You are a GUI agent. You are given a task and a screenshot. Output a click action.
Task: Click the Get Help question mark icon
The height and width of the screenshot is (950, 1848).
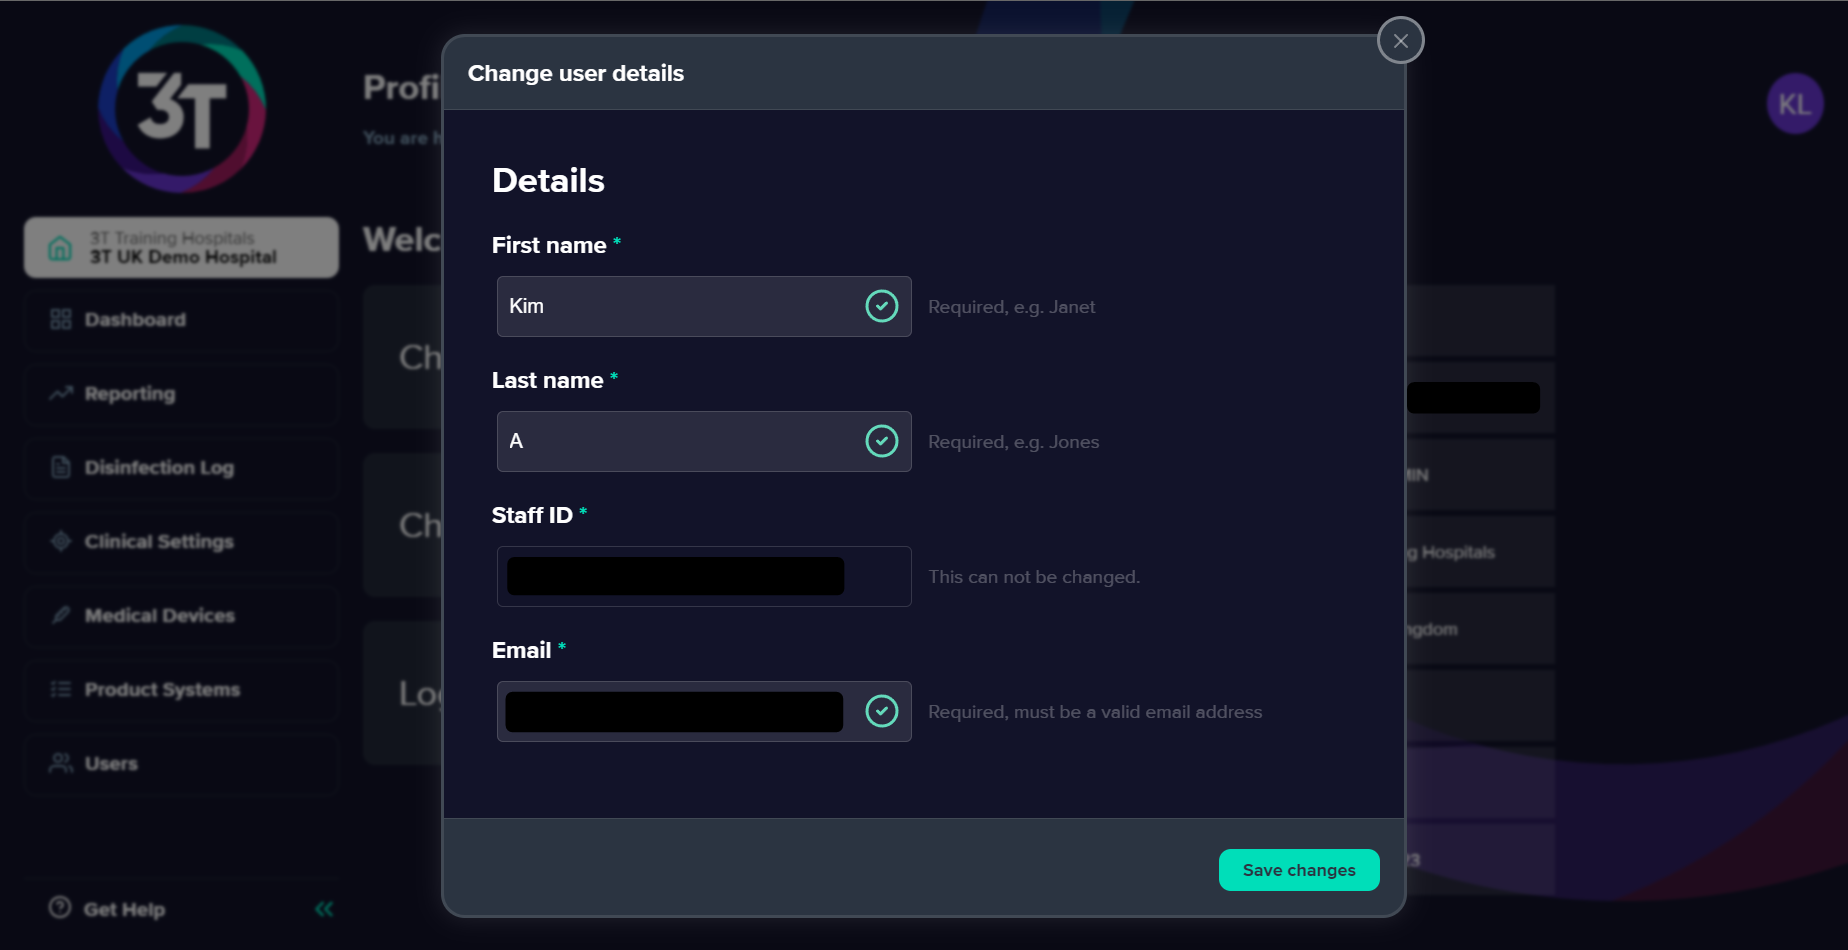[x=60, y=907]
